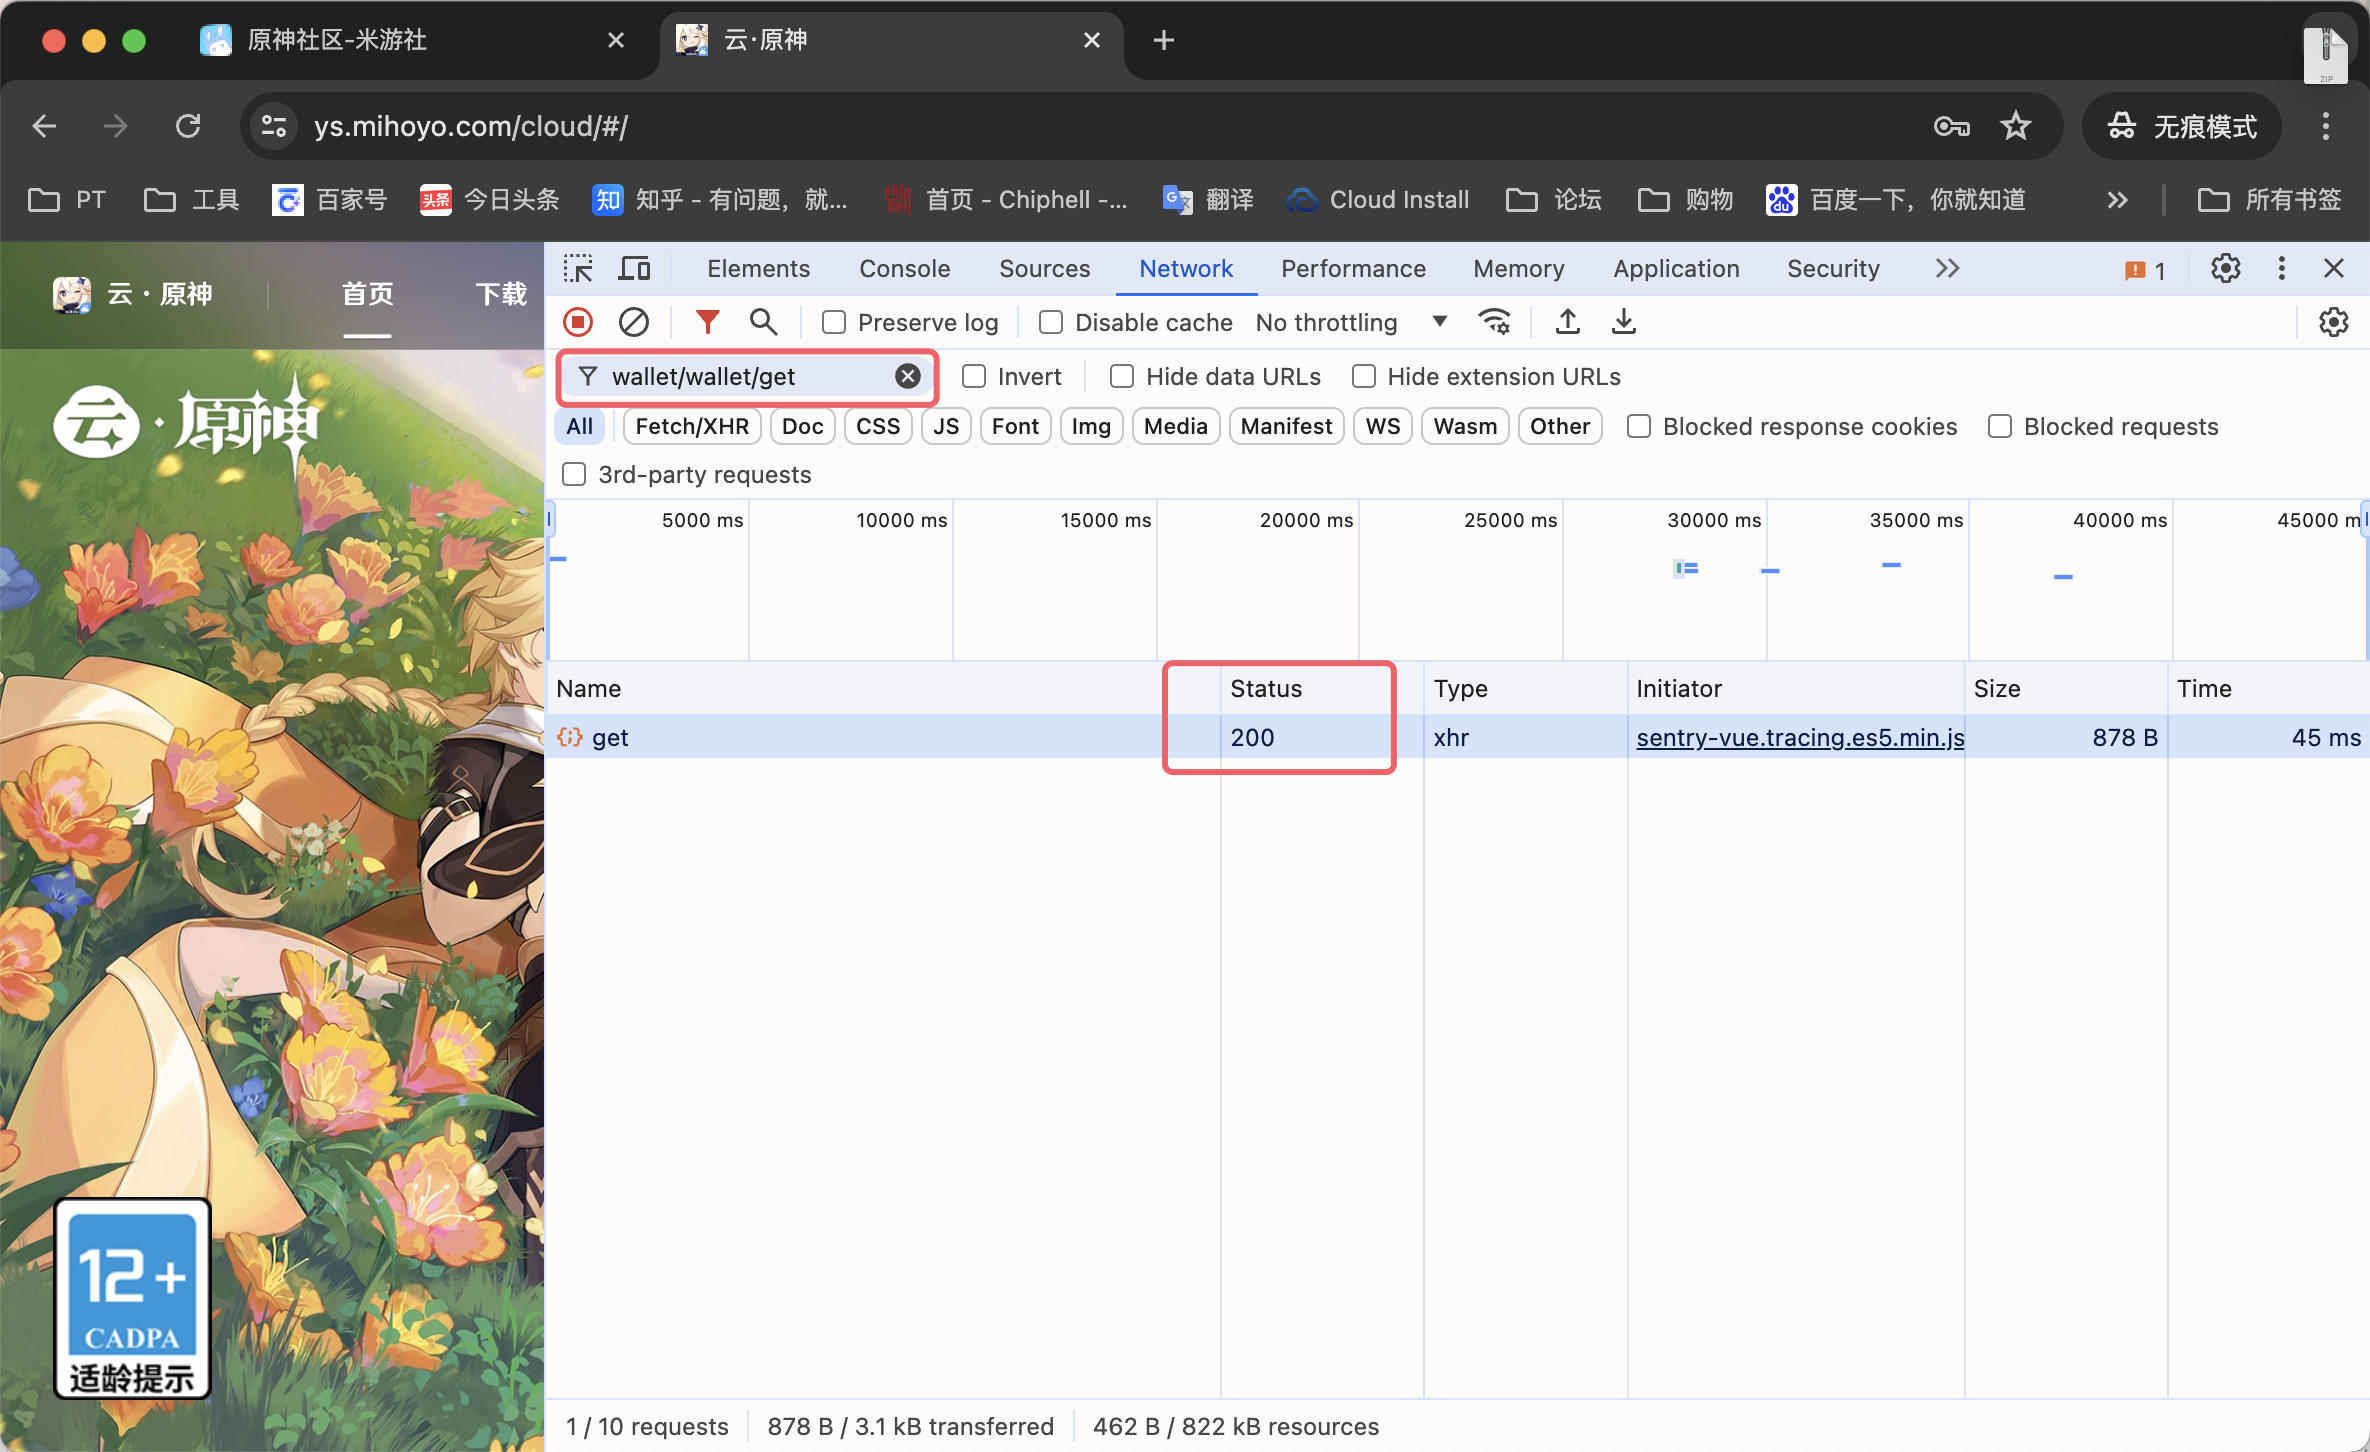Activate the inspect element picker icon
Screen dimensions: 2370x1452
[x=578, y=268]
